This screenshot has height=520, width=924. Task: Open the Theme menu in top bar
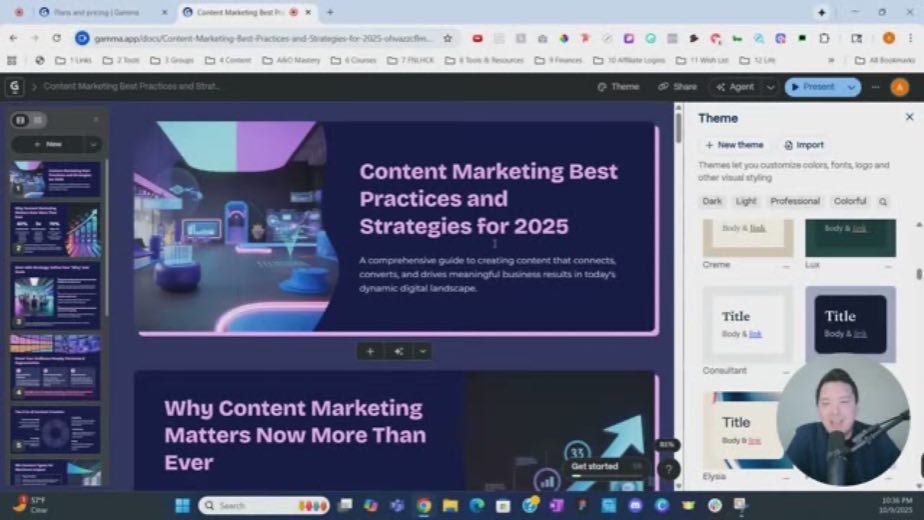pos(618,87)
